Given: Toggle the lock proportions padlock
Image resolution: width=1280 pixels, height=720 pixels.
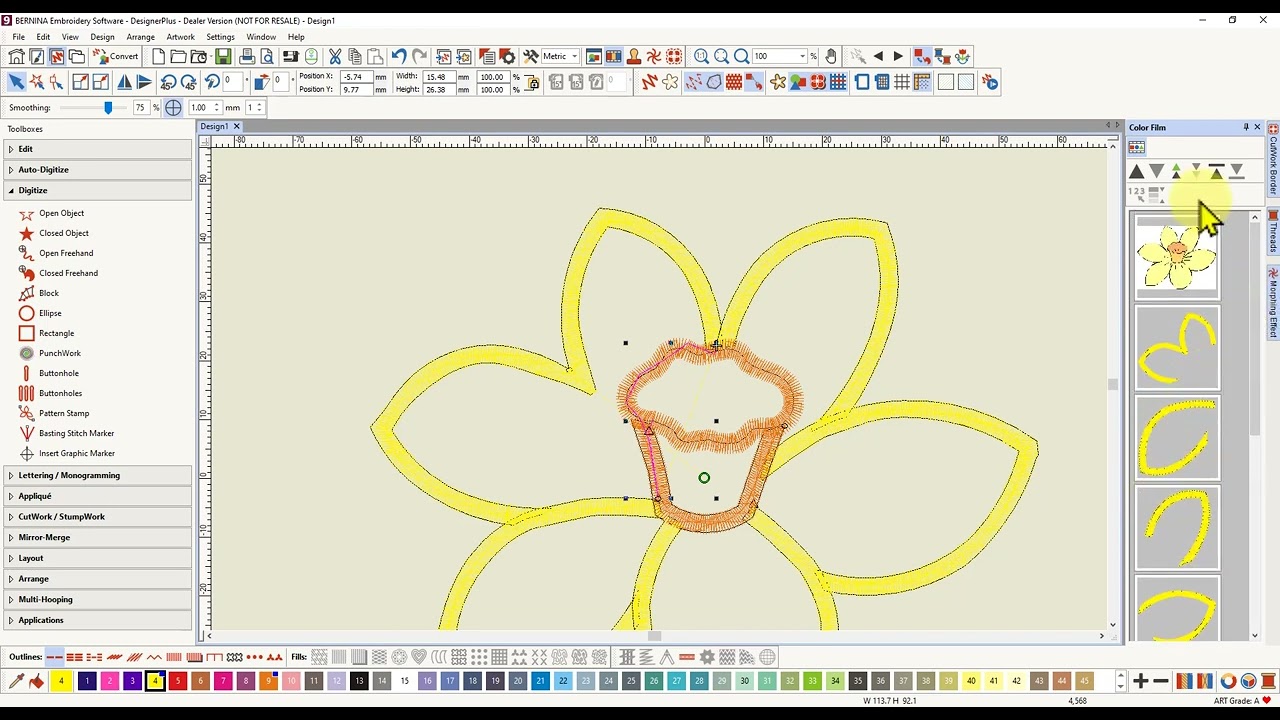Looking at the screenshot, I should click(x=532, y=83).
